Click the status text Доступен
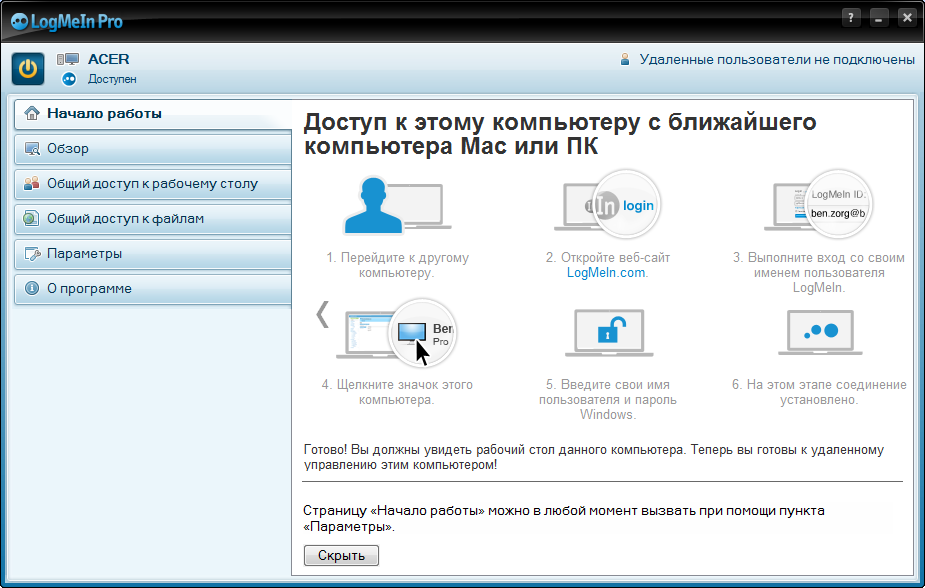This screenshot has height=588, width=925. (x=112, y=79)
